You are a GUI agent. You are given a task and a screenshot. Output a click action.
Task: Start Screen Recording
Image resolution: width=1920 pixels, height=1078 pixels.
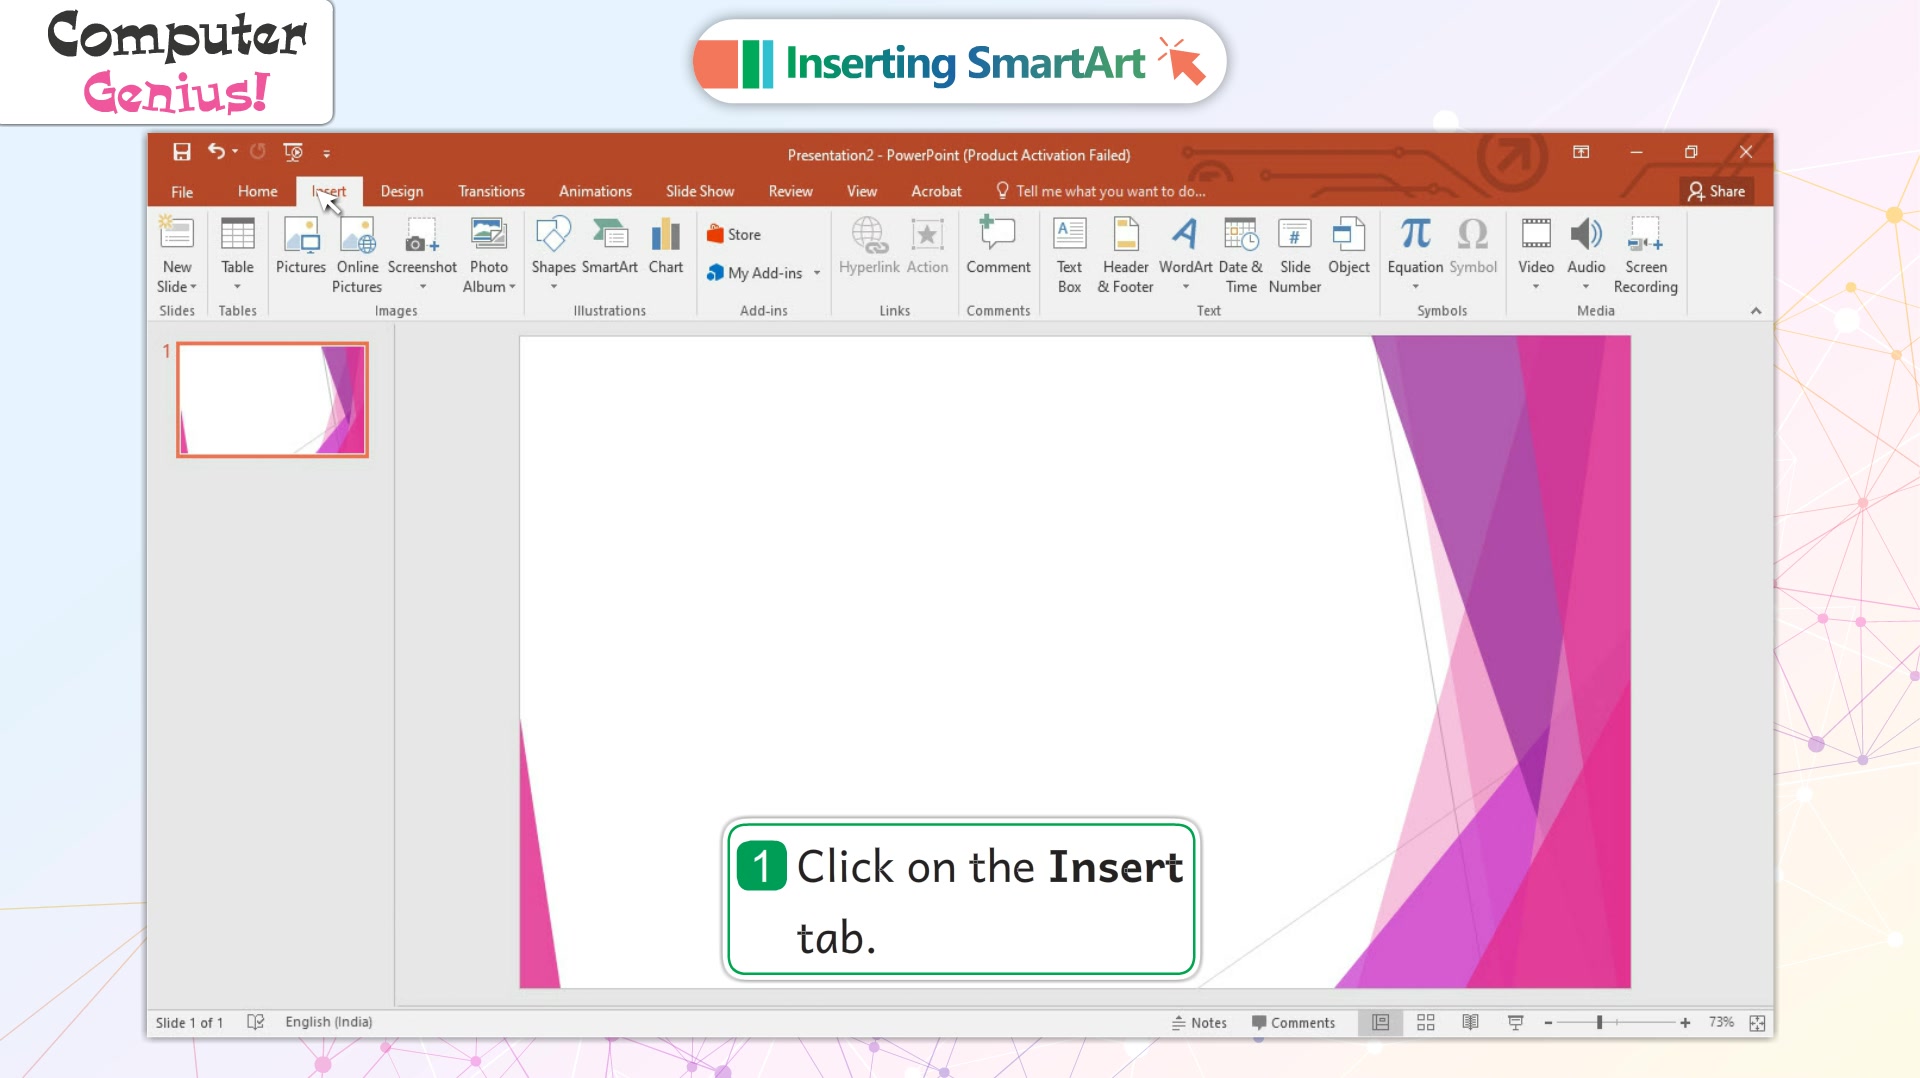[x=1646, y=255]
